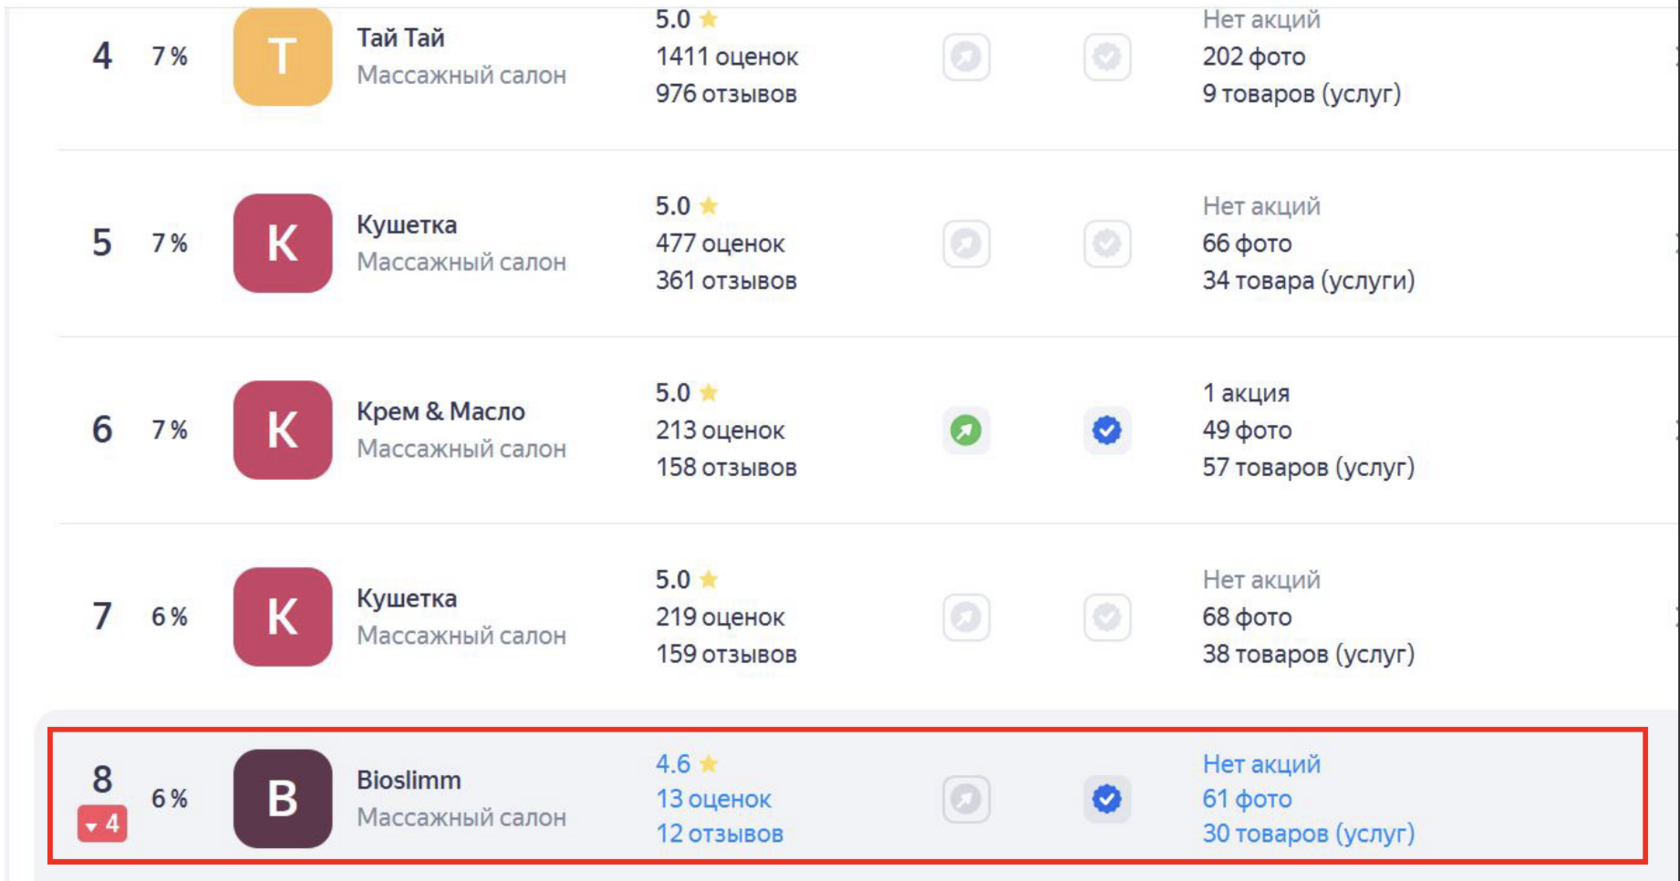Click avatar of Кушетка with 477 оценок

282,243
